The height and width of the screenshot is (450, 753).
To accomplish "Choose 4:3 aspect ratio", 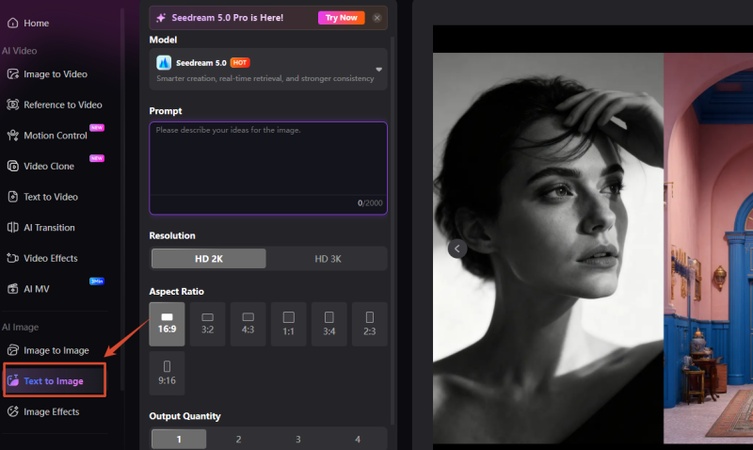I will click(248, 324).
